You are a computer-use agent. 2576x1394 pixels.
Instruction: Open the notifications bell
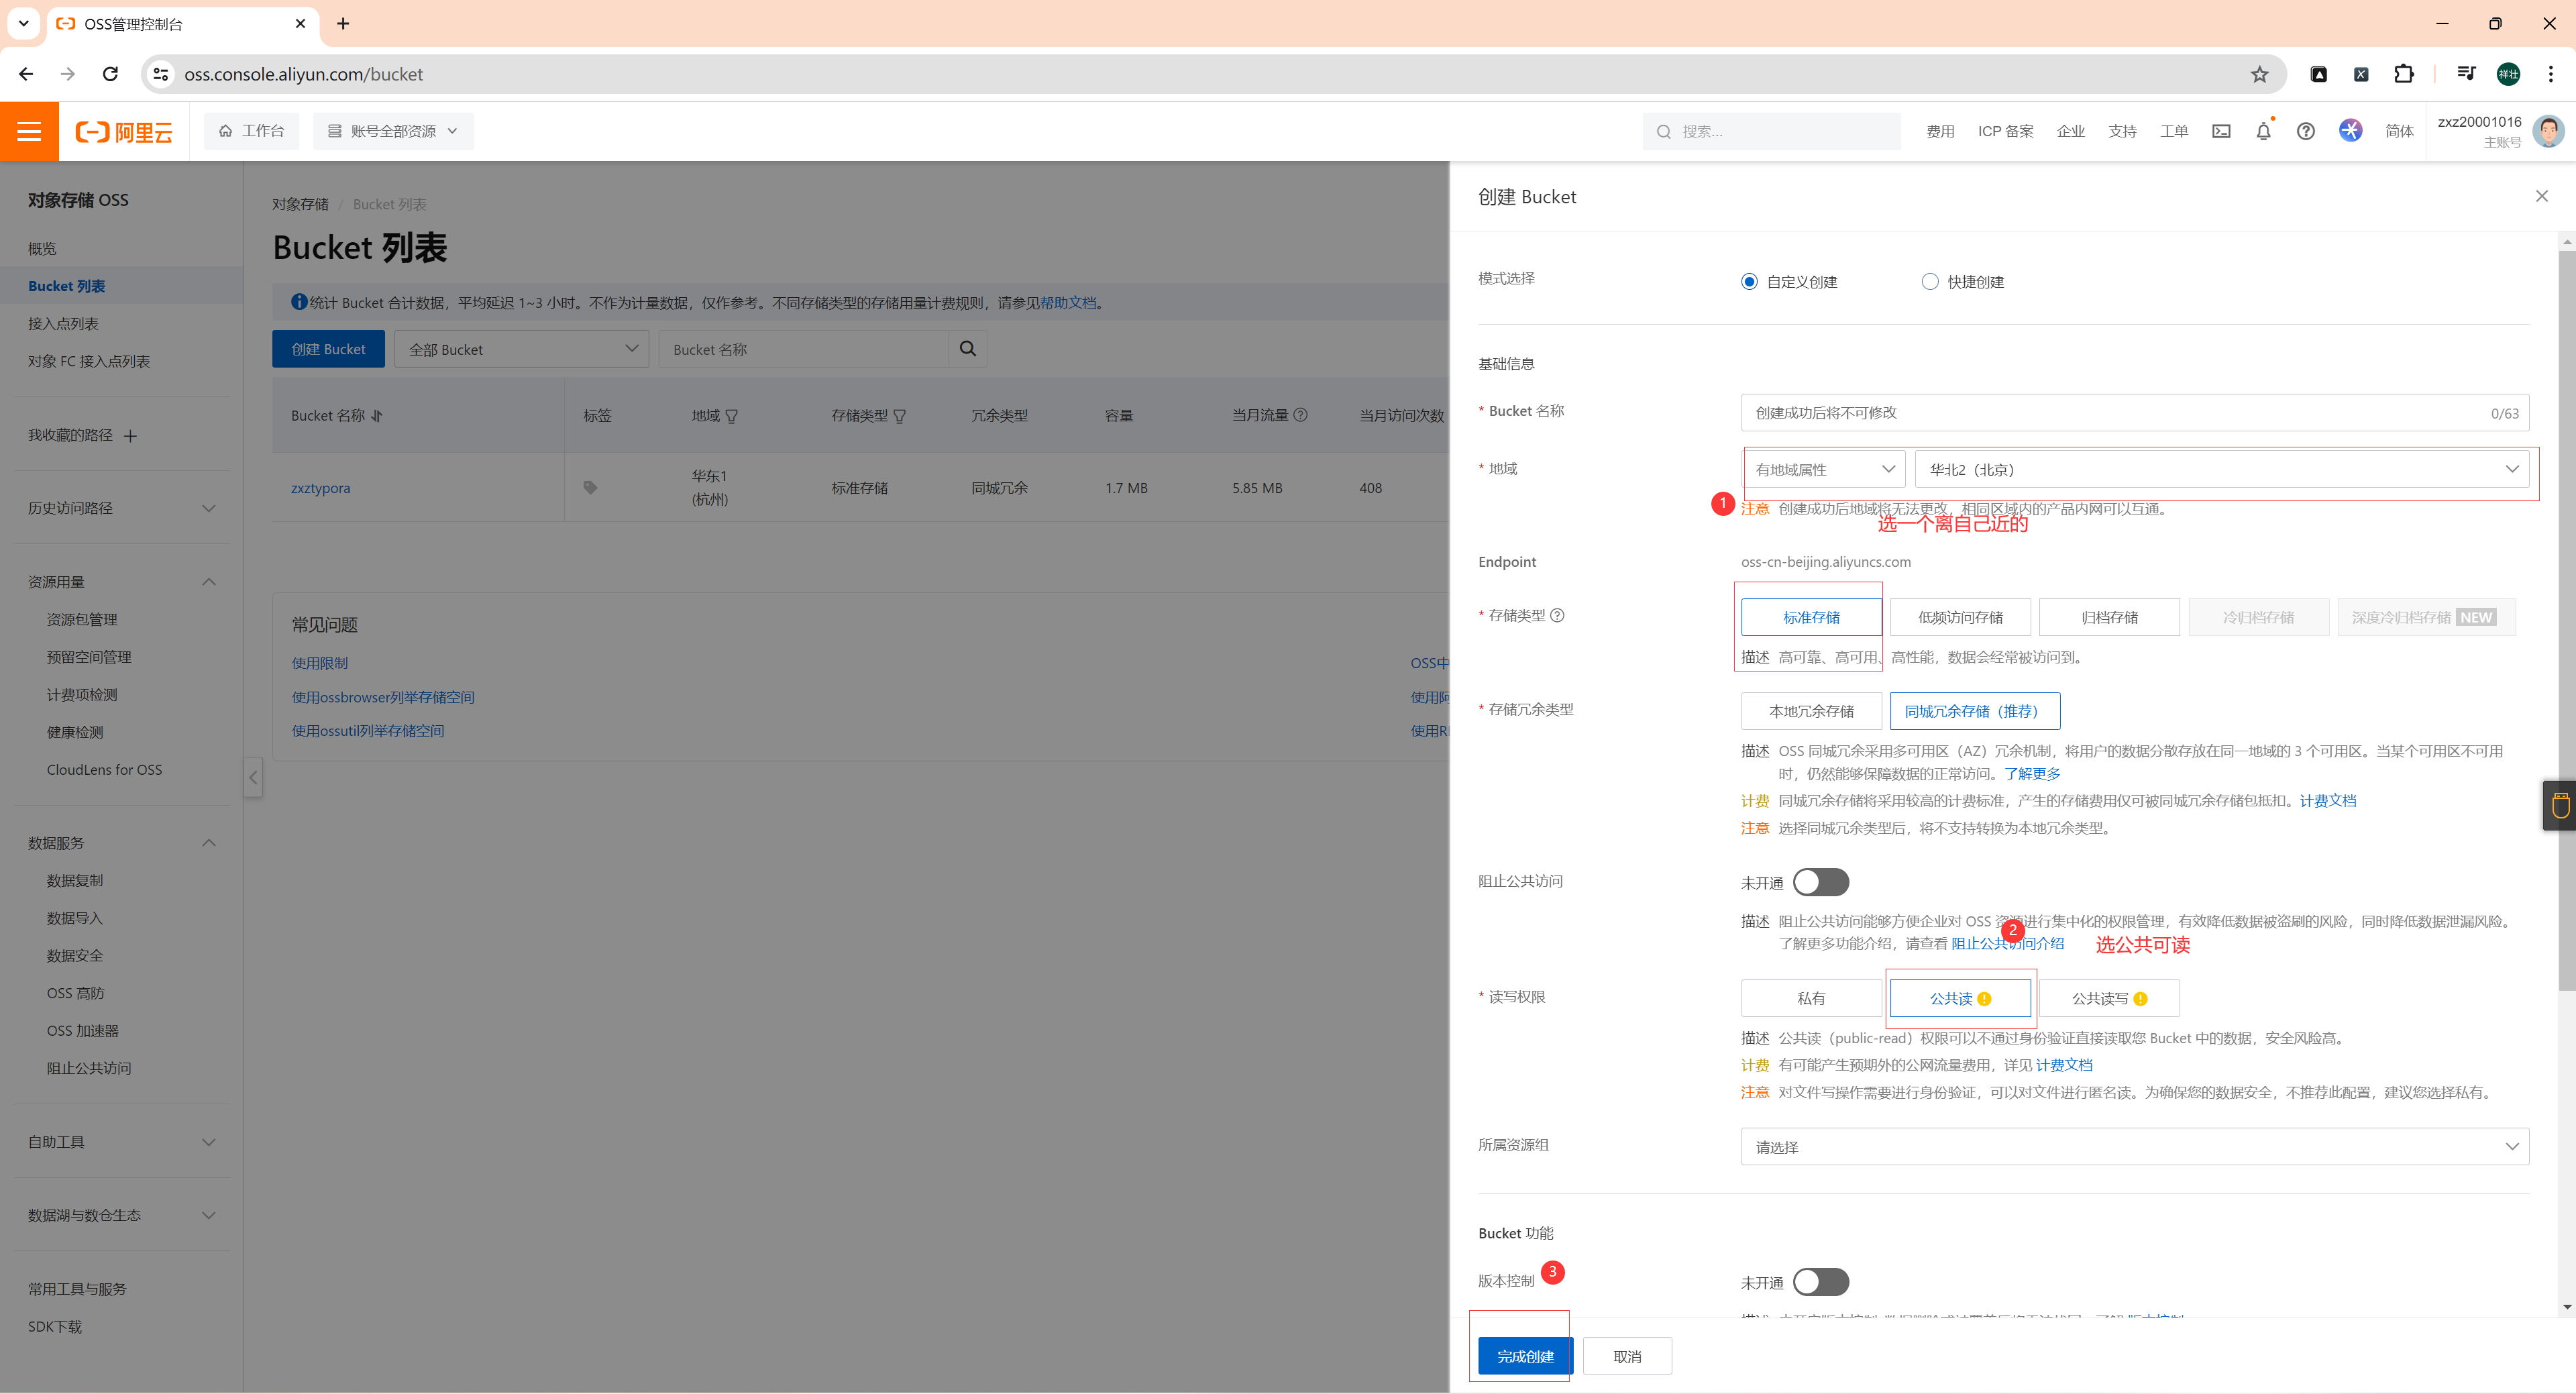2264,131
